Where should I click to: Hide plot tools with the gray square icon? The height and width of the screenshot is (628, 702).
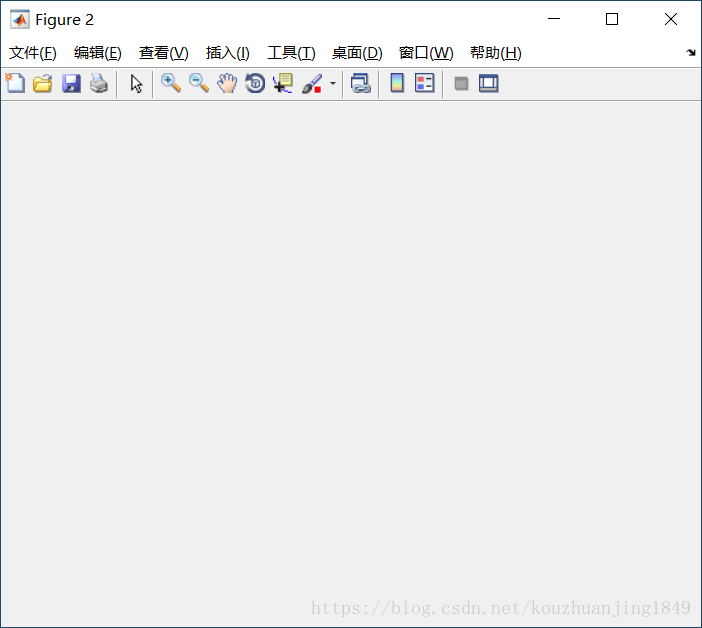461,84
